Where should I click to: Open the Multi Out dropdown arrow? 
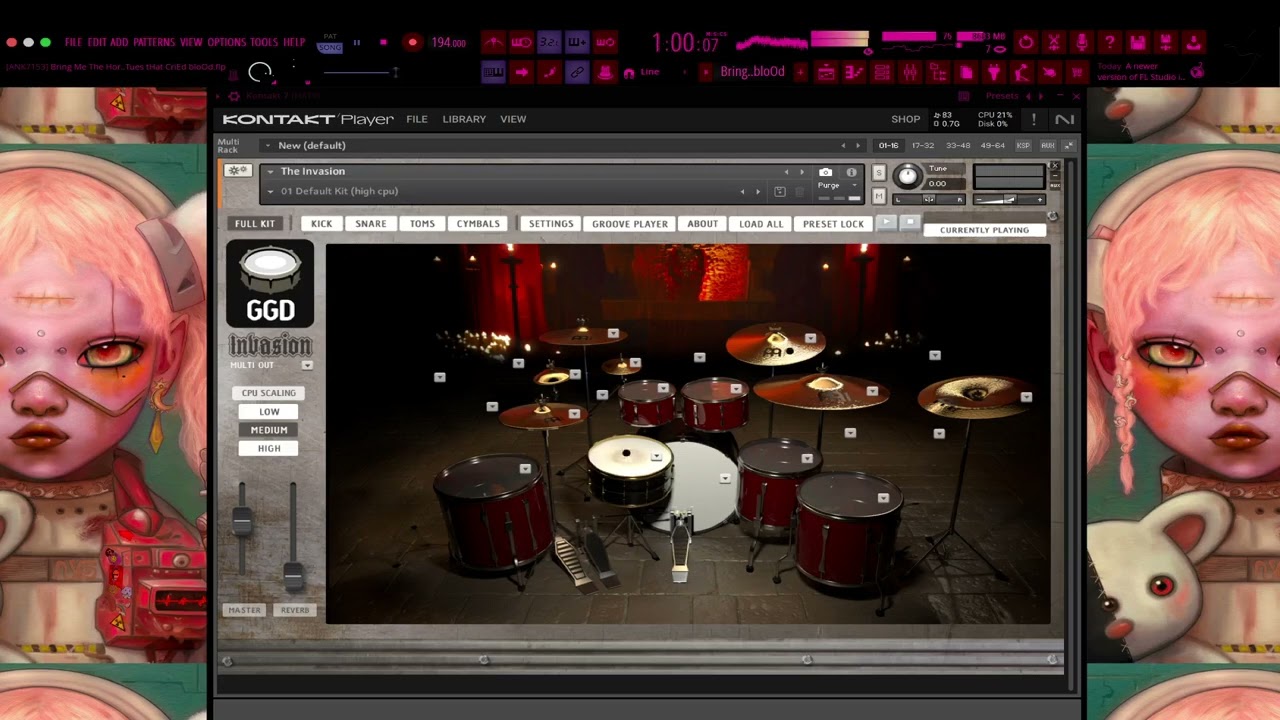click(307, 365)
